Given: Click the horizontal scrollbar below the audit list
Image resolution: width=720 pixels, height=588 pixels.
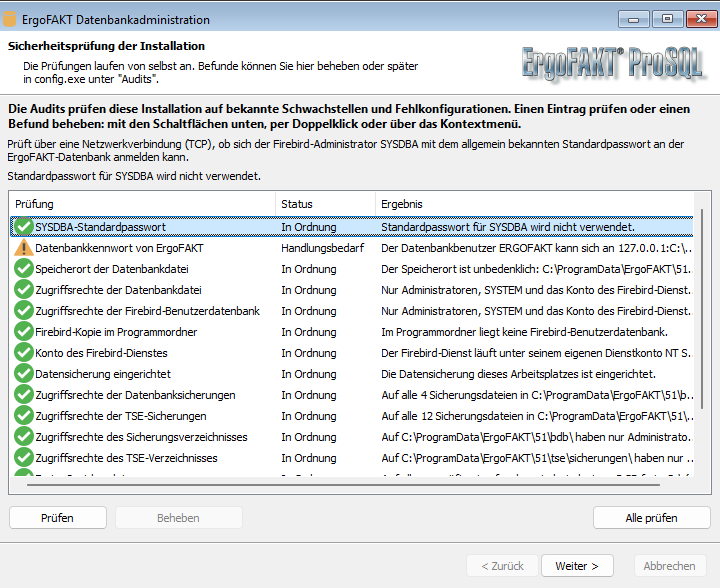Looking at the screenshot, I should point(343,484).
